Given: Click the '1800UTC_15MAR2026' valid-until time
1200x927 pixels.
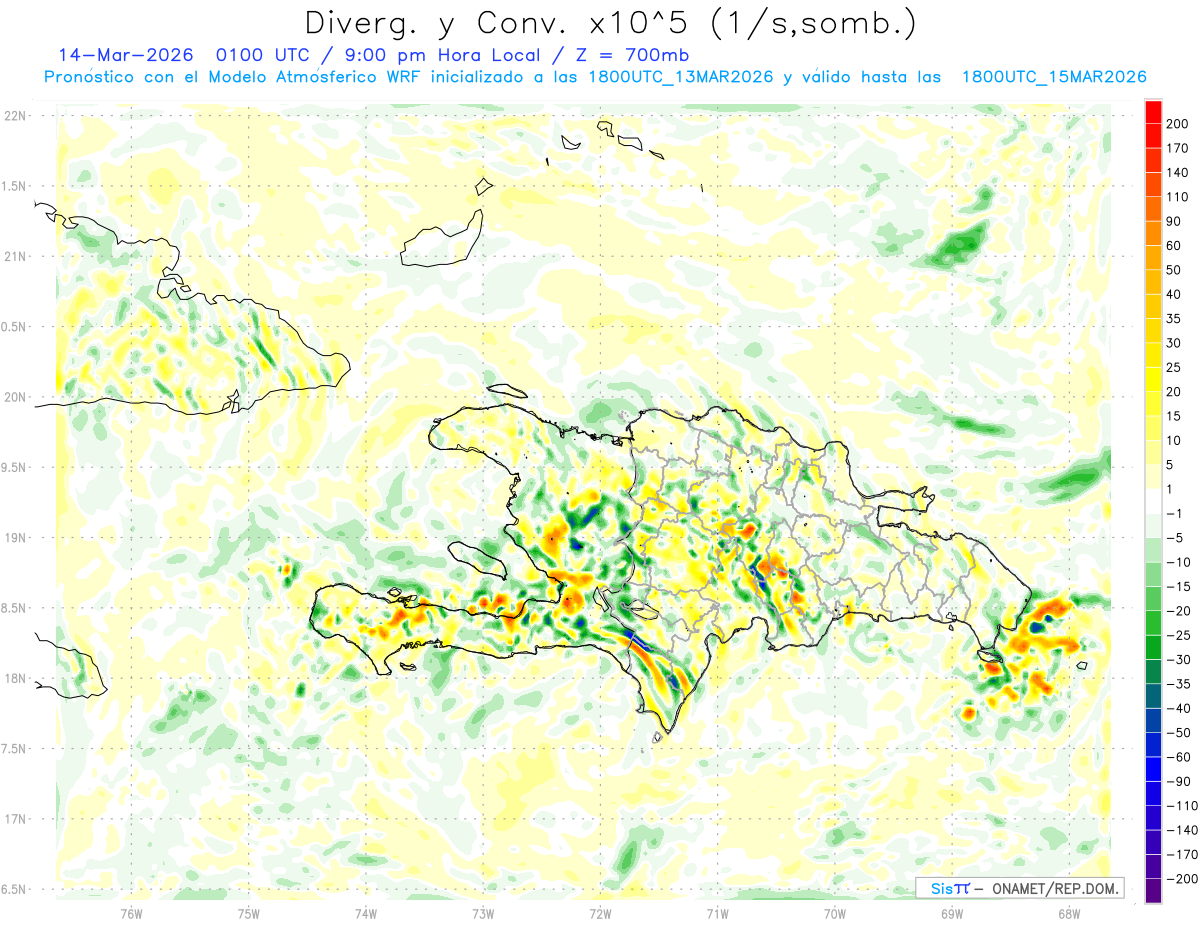Looking at the screenshot, I should pyautogui.click(x=1053, y=77).
